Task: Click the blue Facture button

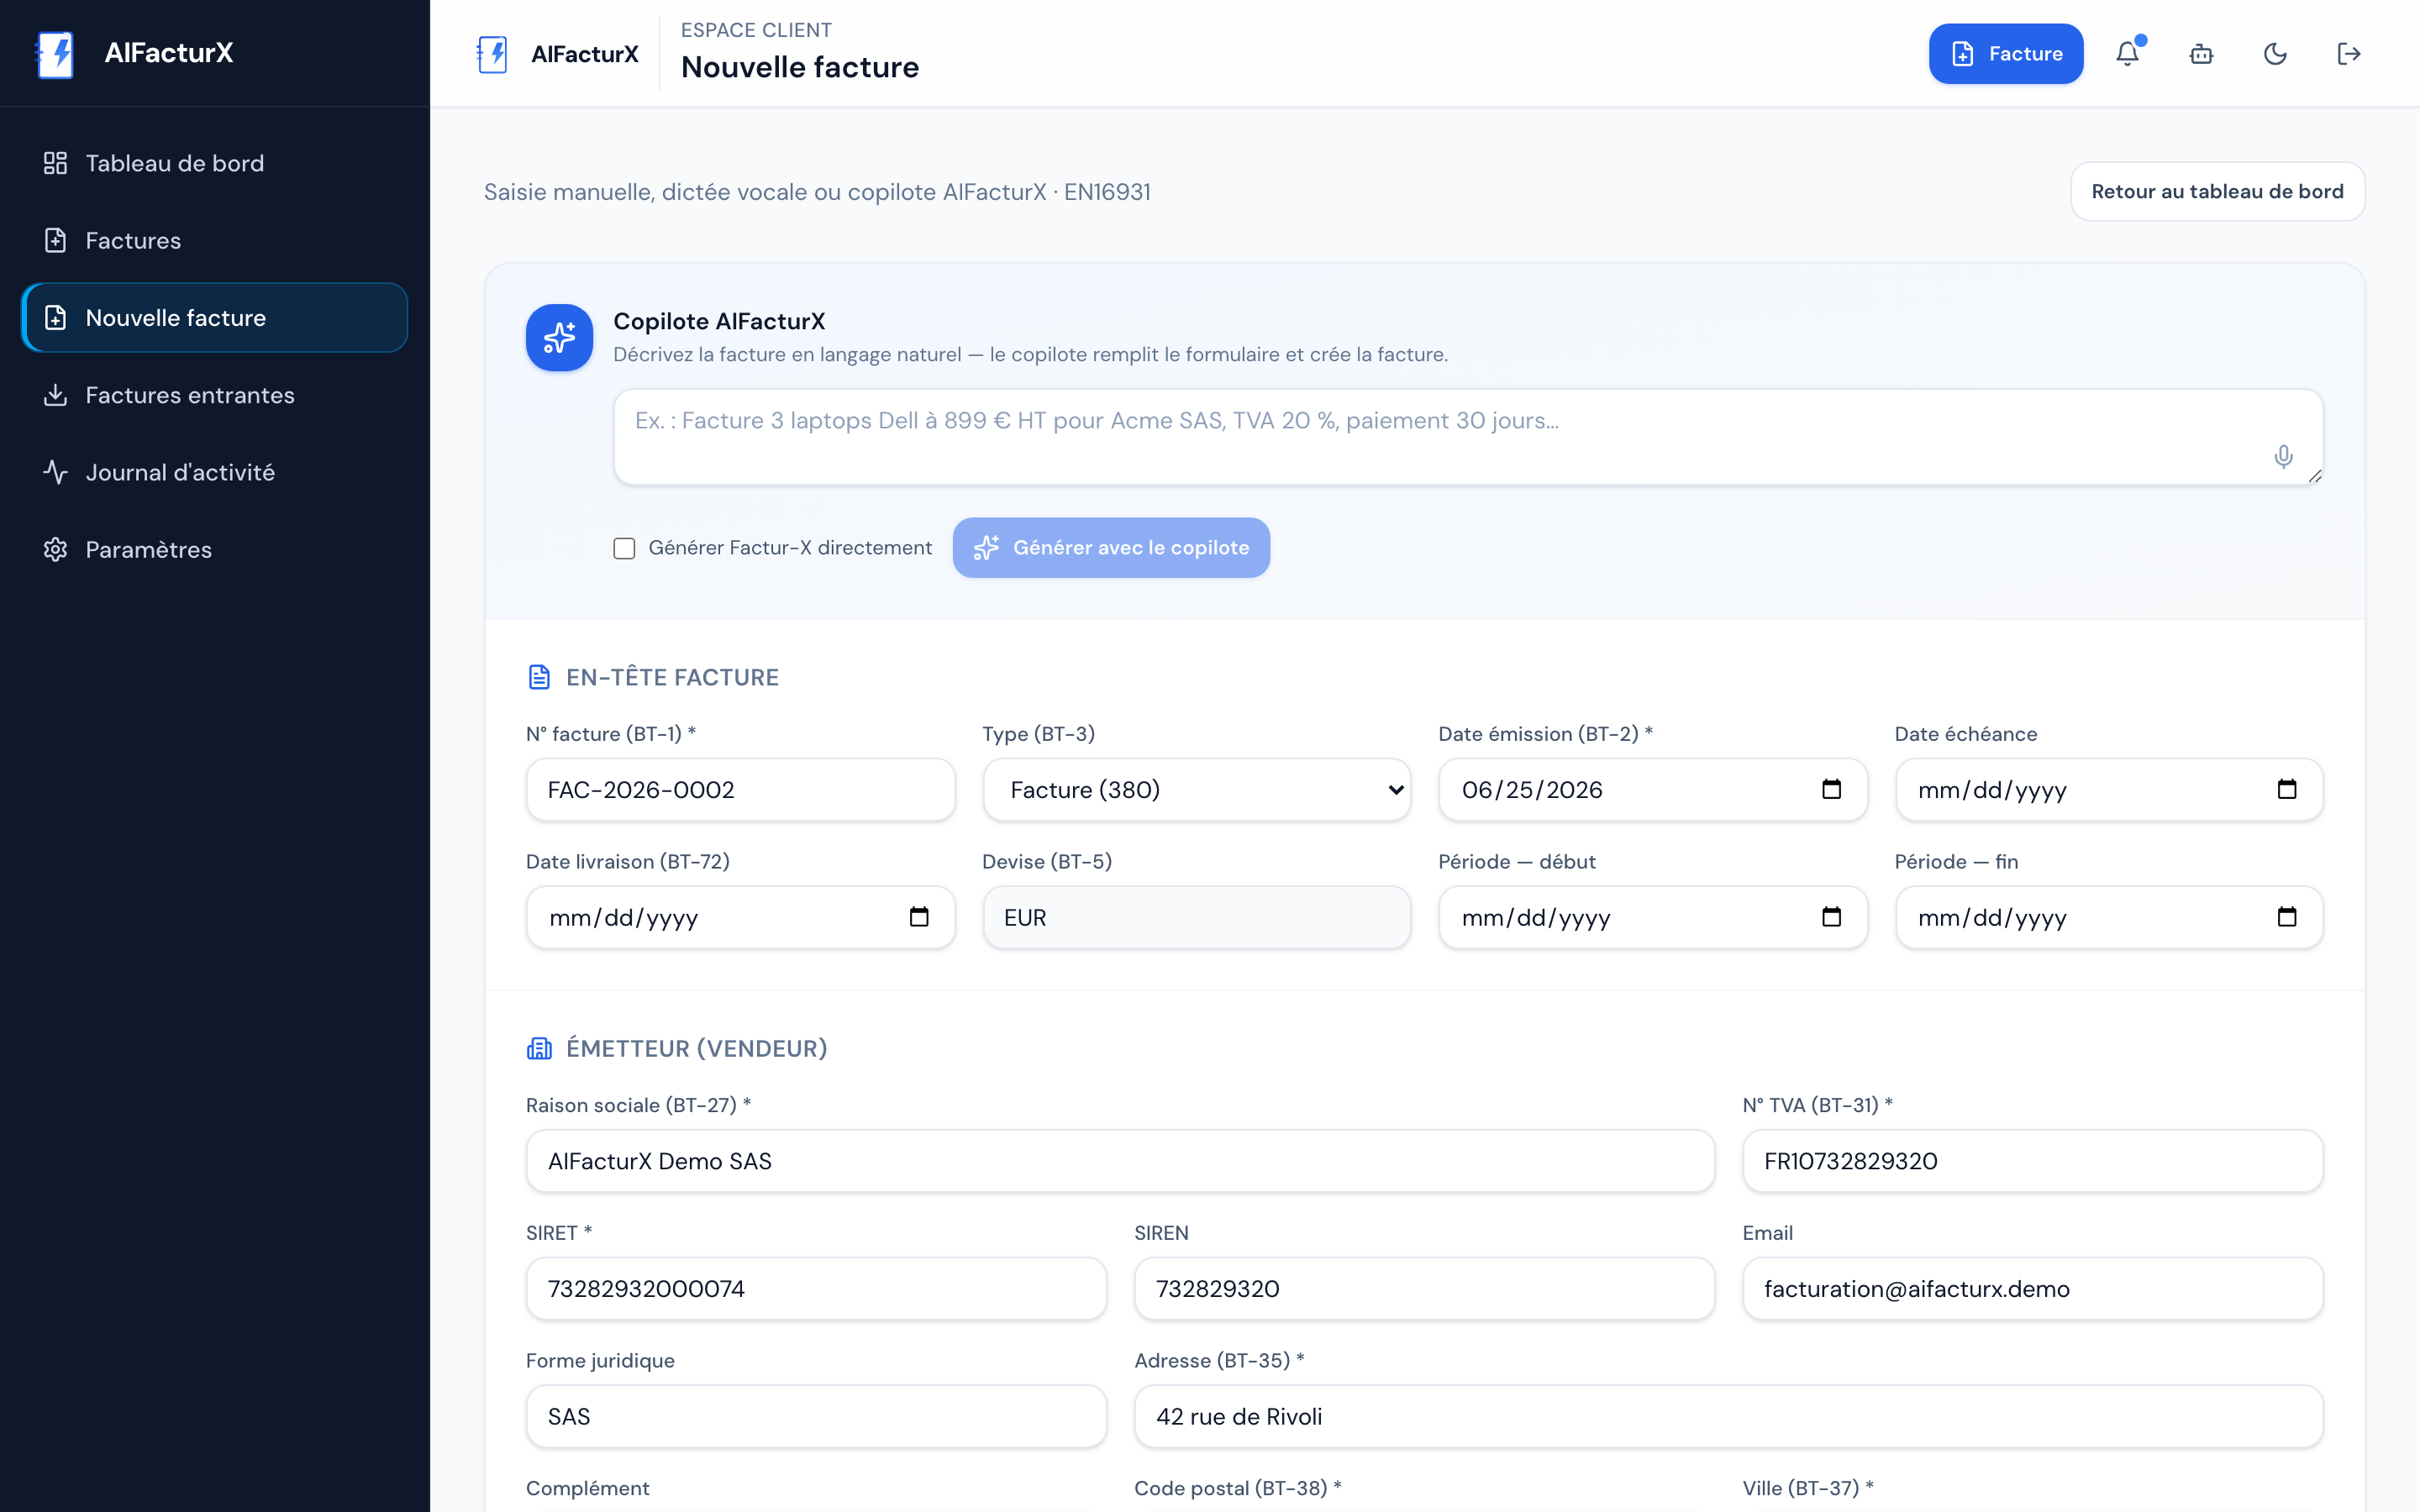Action: point(2006,54)
